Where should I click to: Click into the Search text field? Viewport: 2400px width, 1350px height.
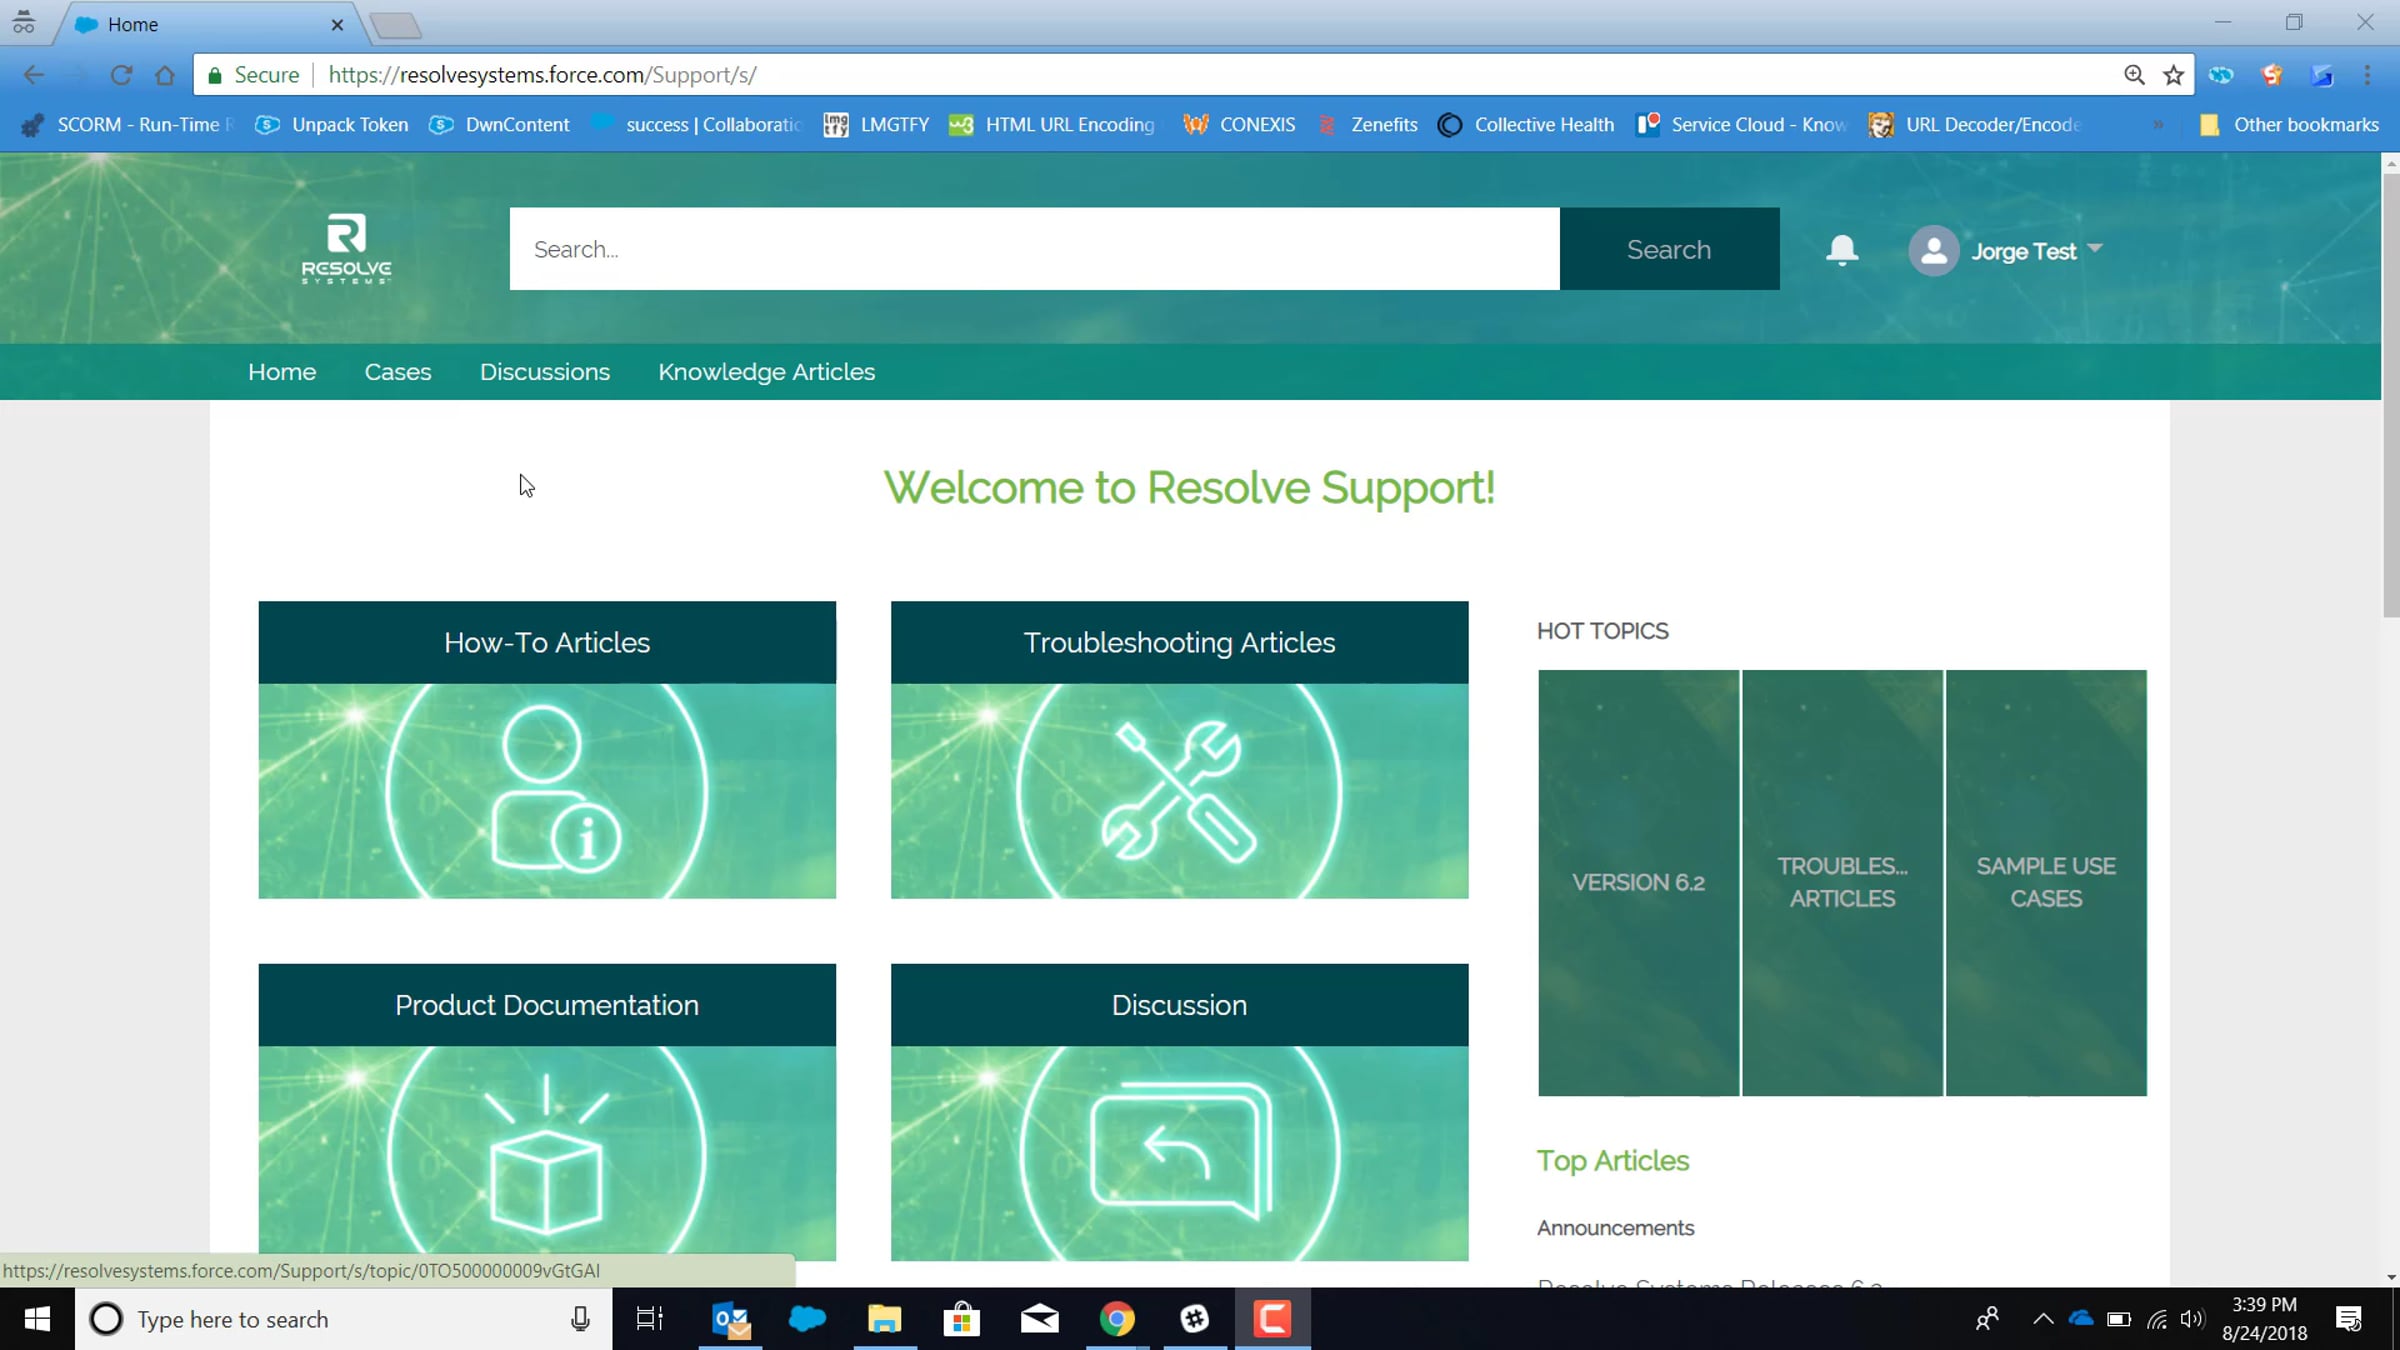coord(1034,249)
